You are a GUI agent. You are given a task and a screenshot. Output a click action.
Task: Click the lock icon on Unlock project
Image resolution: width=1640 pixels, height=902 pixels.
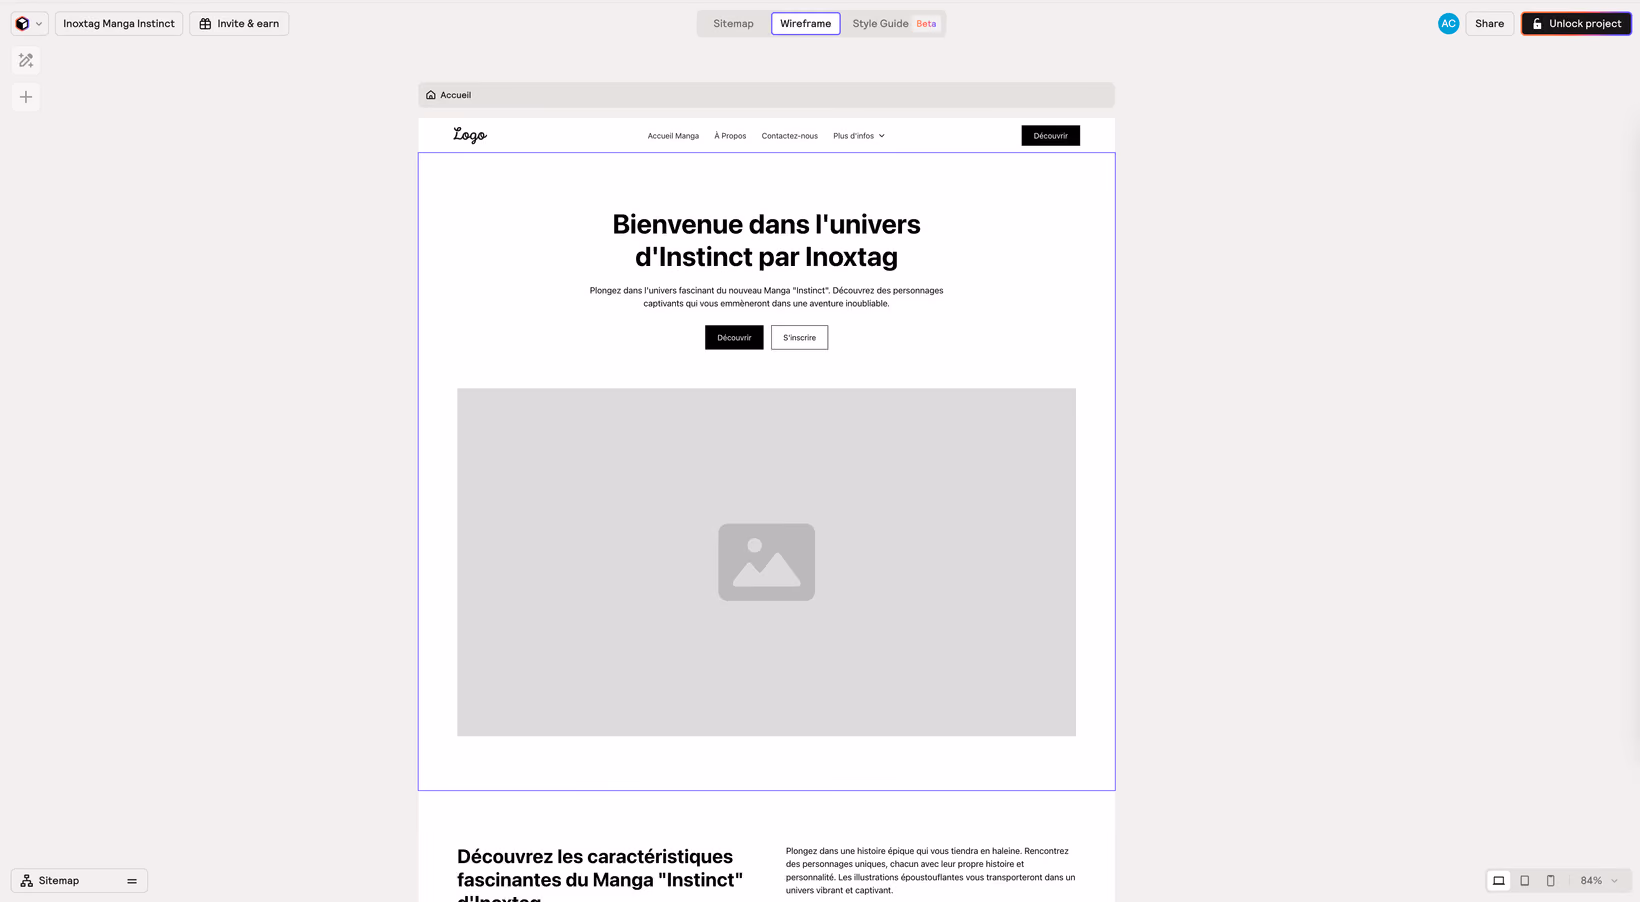(1537, 24)
